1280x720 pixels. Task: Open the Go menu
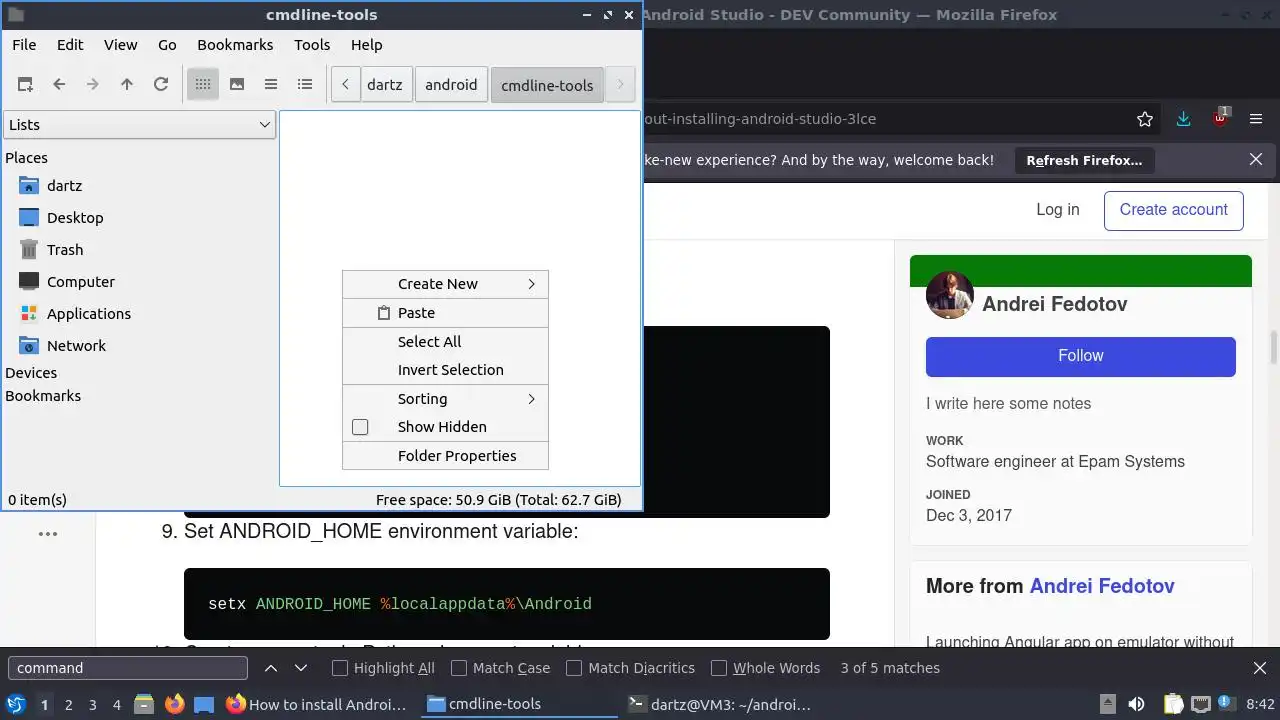click(x=167, y=45)
